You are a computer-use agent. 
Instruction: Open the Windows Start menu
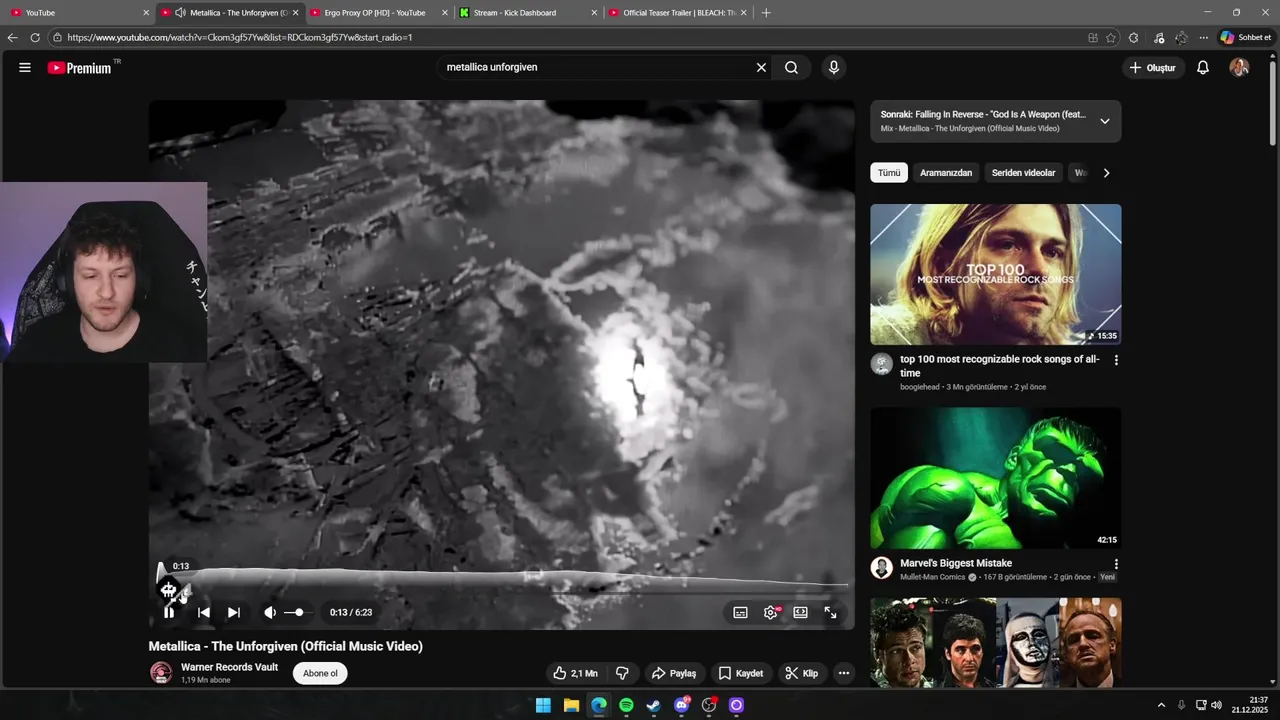543,705
